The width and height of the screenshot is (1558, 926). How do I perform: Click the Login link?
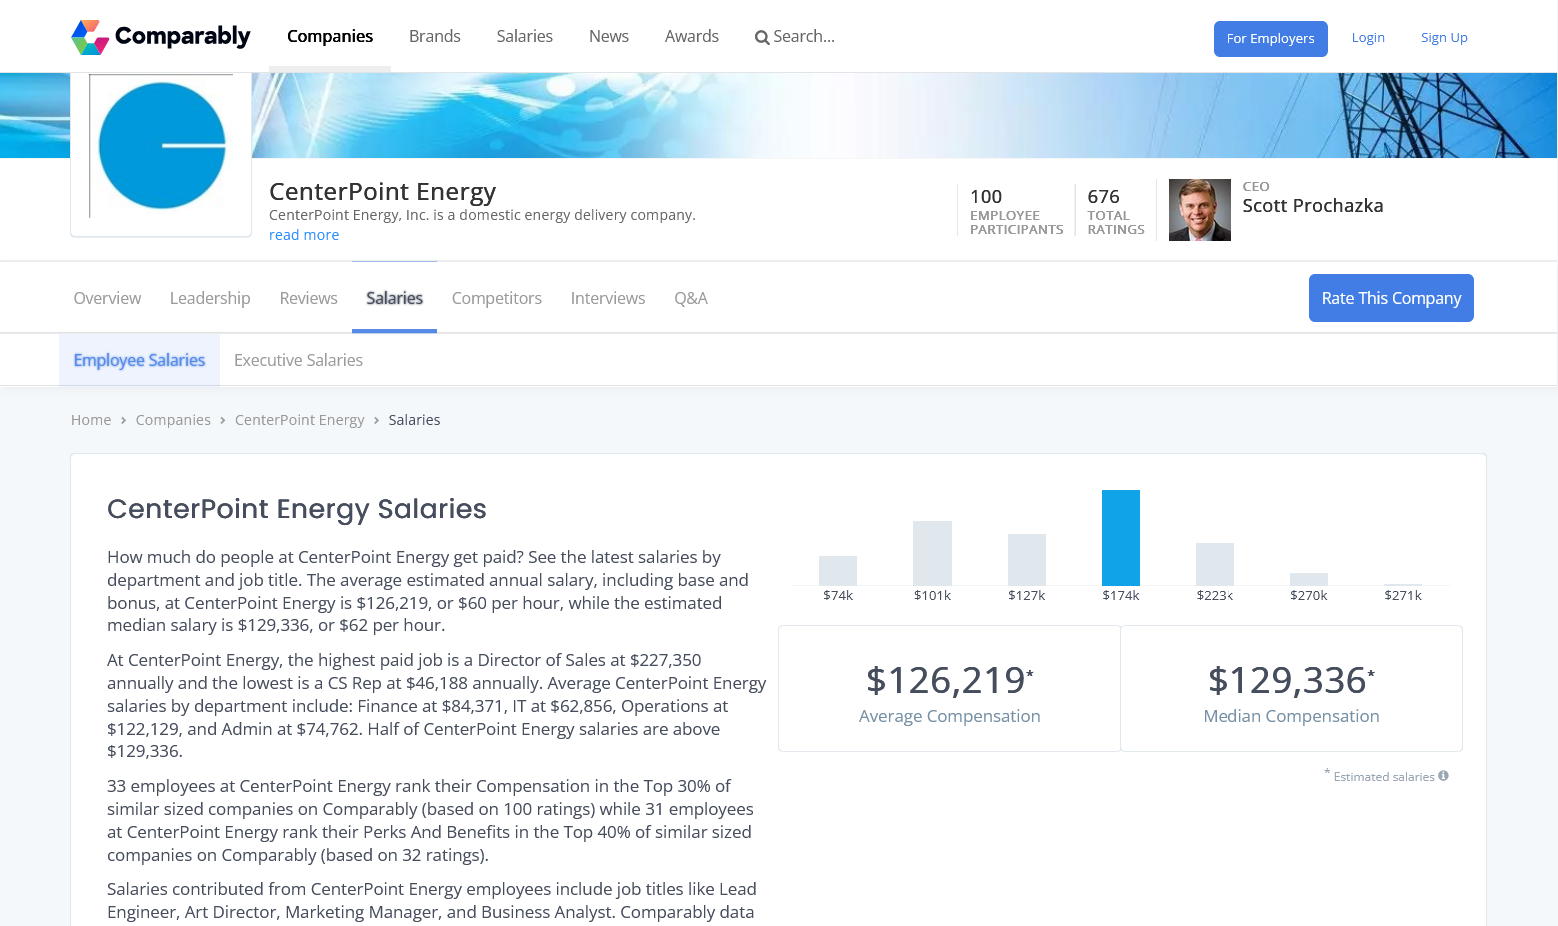click(1368, 38)
